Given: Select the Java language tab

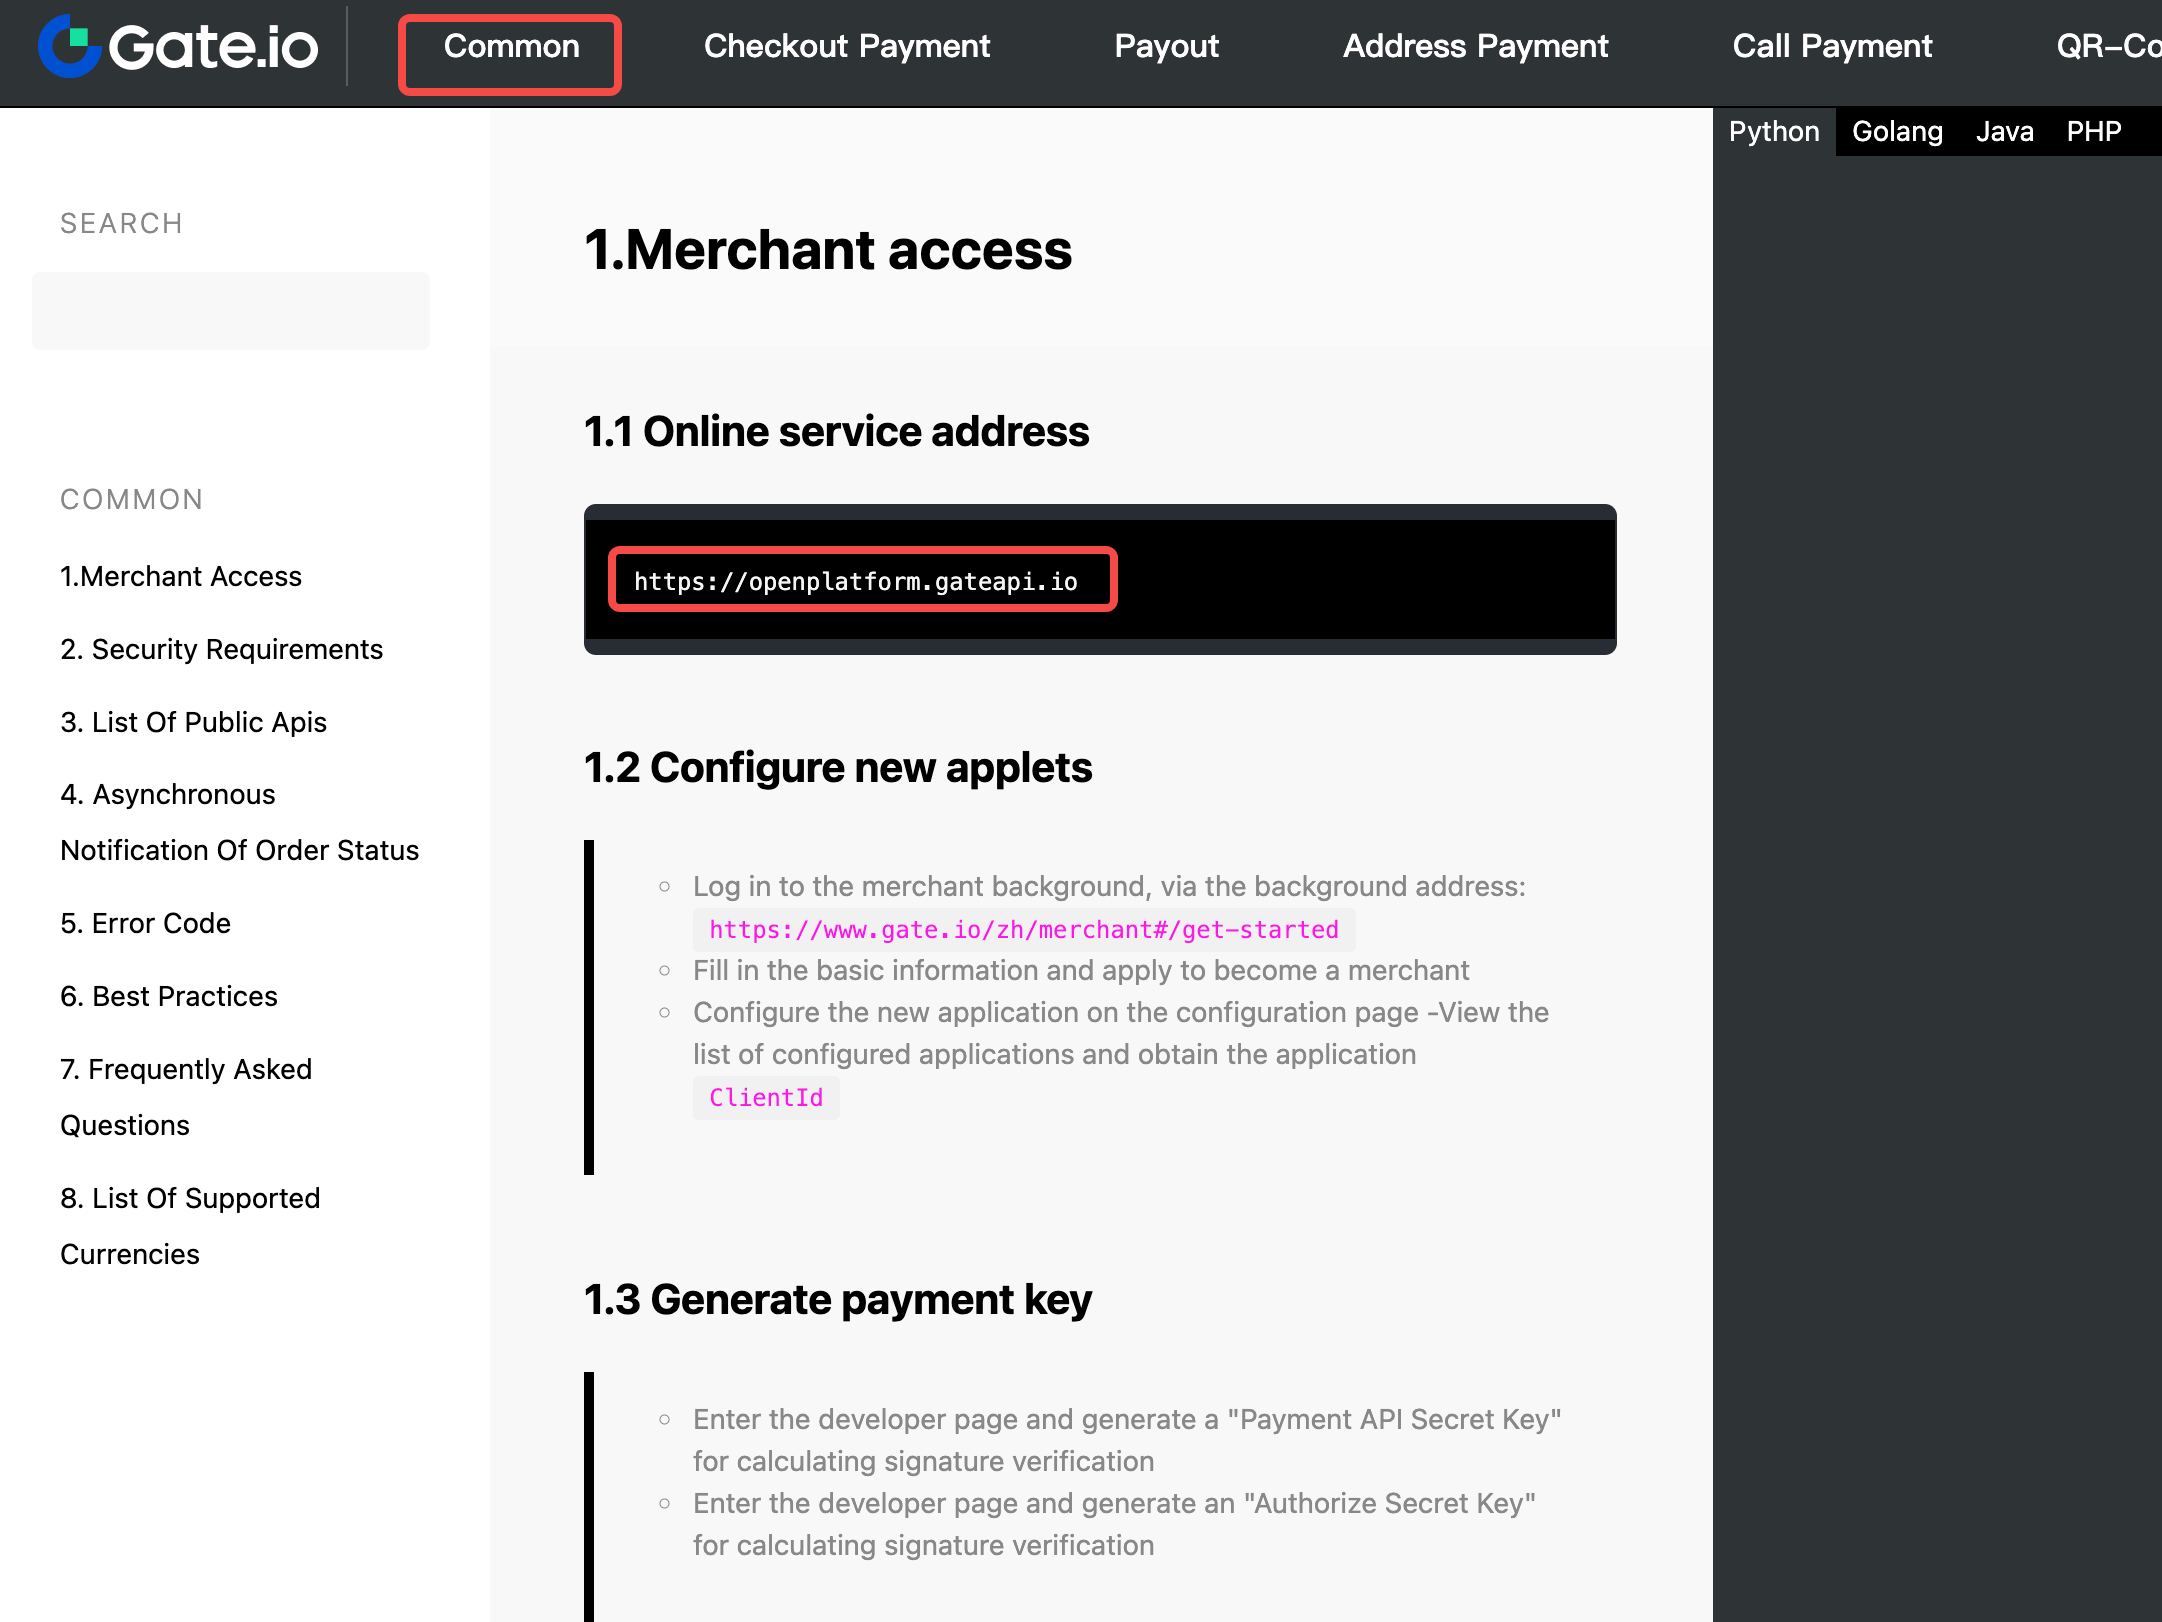Looking at the screenshot, I should click(x=2004, y=132).
